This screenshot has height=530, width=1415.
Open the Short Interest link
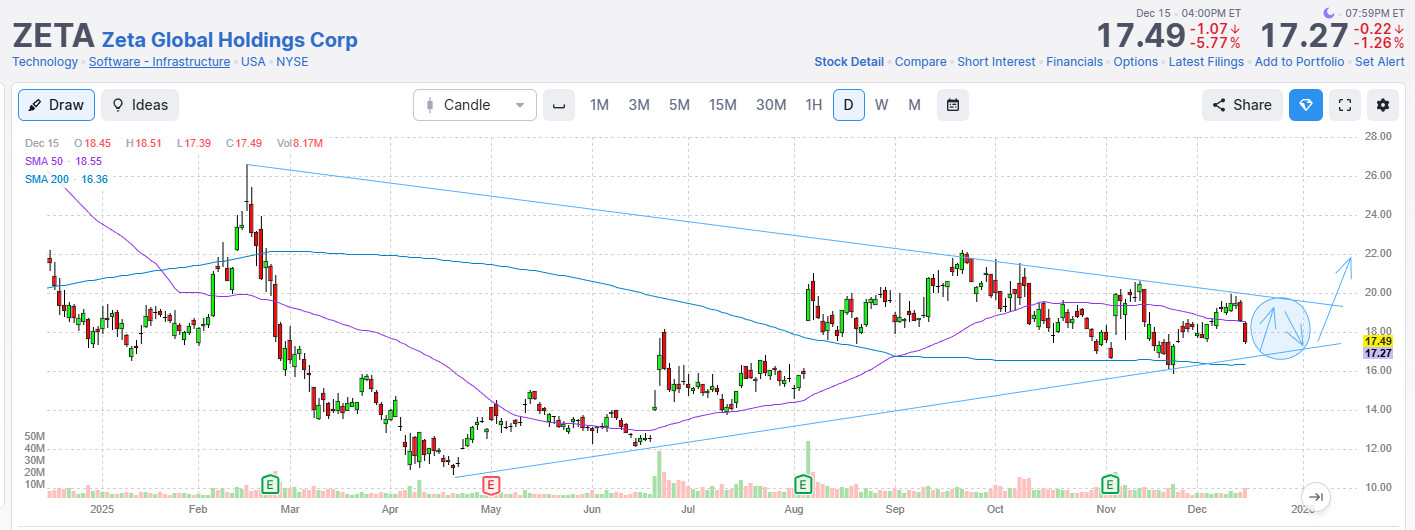(x=996, y=62)
